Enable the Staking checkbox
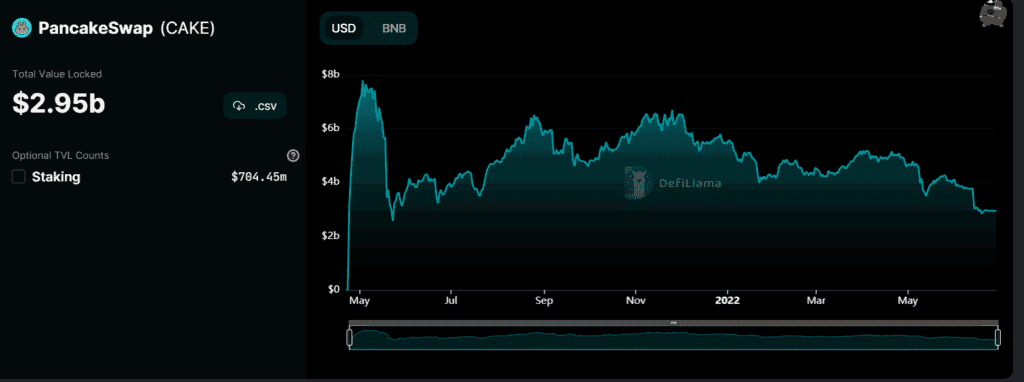This screenshot has width=1024, height=382. tap(19, 177)
